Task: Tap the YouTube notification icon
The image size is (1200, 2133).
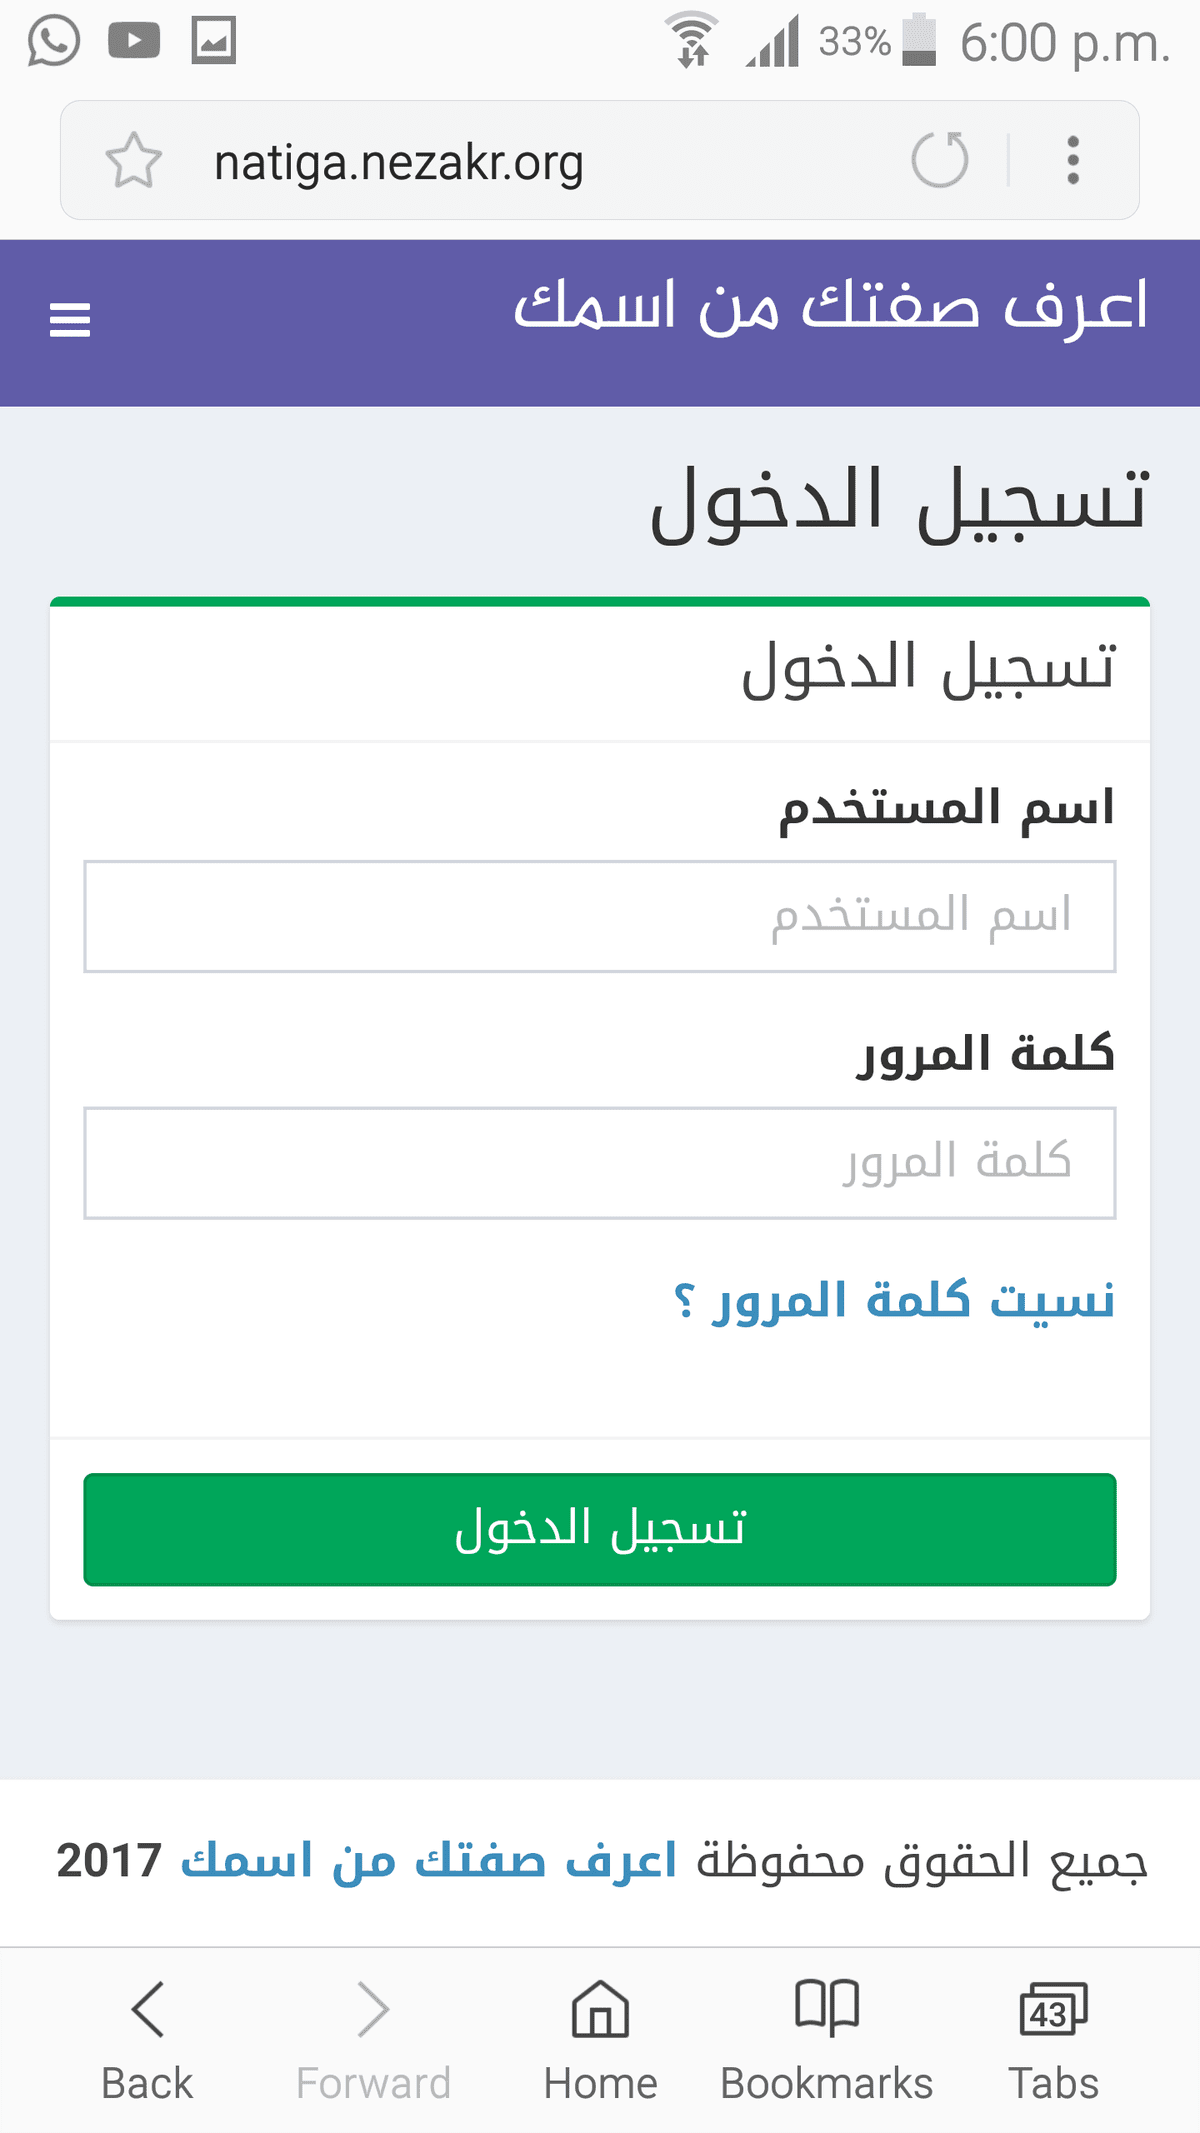Action: tap(134, 41)
